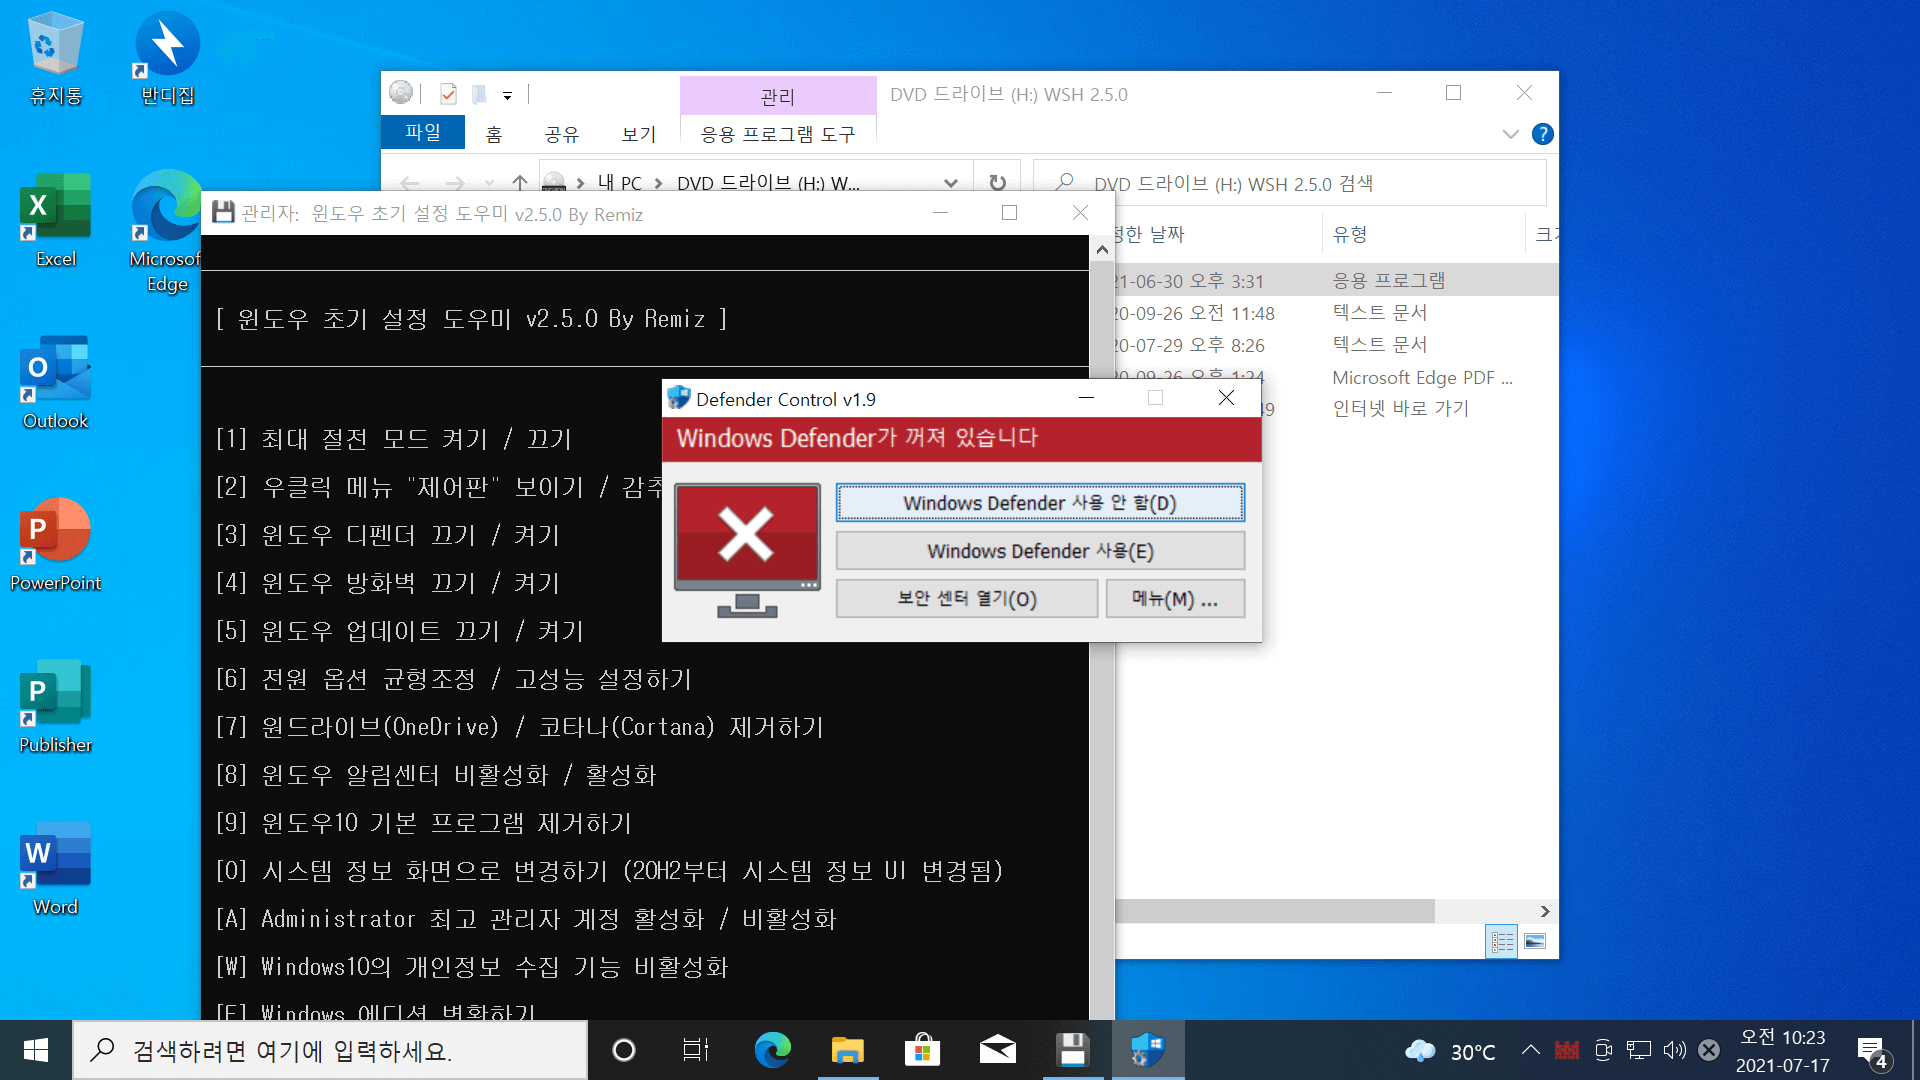The image size is (1920, 1080).
Task: Open the Microsoft Edge desktop shortcut
Action: (166, 232)
